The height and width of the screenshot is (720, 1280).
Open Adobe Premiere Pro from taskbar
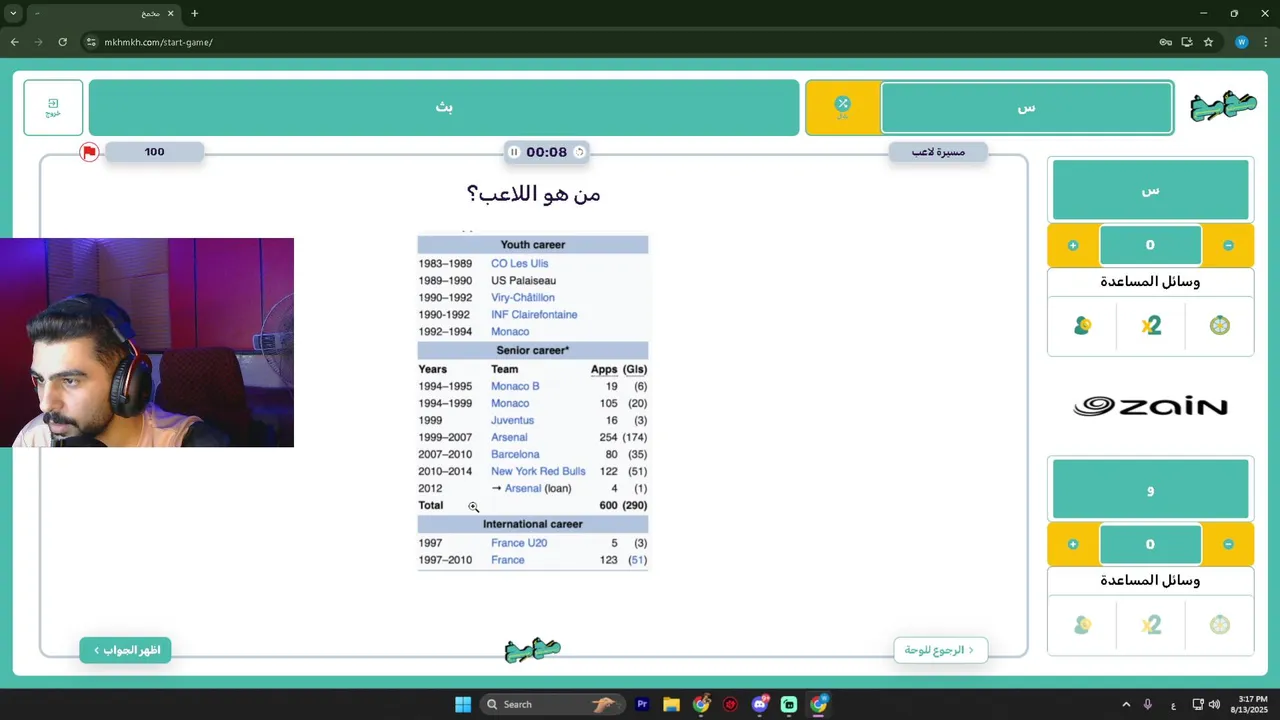tap(642, 704)
